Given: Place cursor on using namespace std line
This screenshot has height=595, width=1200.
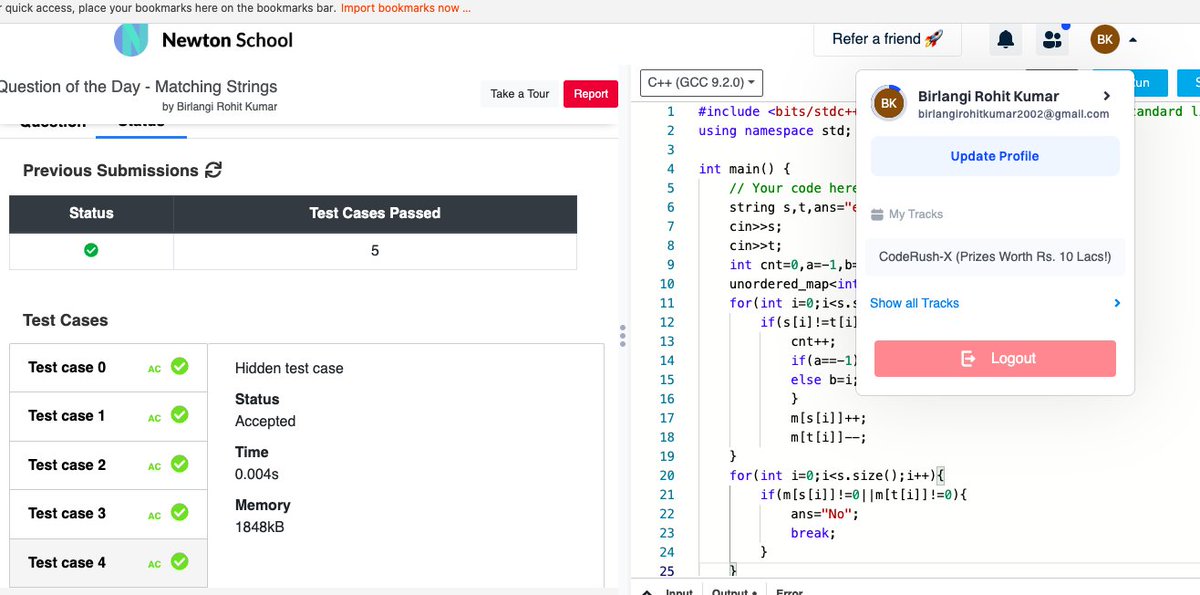Looking at the screenshot, I should [775, 131].
